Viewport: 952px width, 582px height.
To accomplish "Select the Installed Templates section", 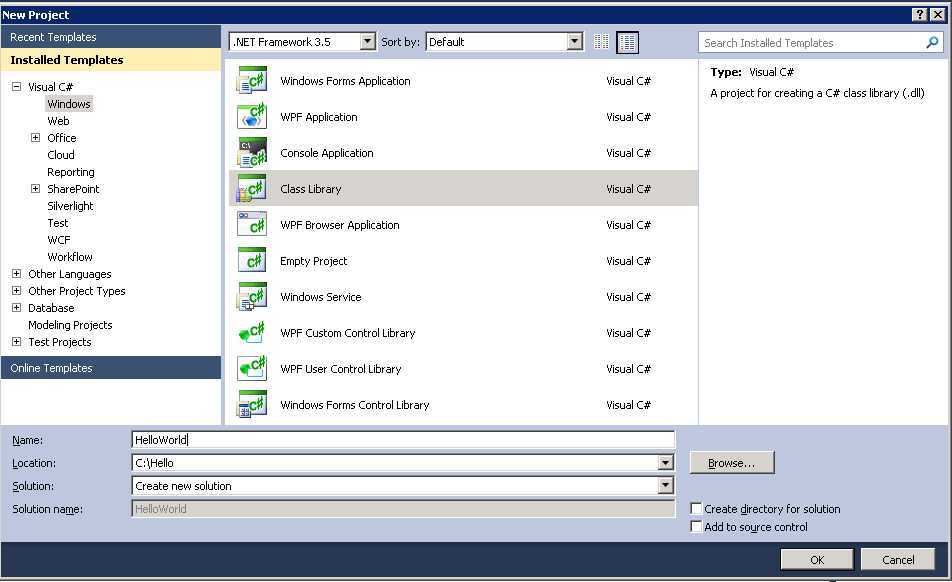I will 111,59.
